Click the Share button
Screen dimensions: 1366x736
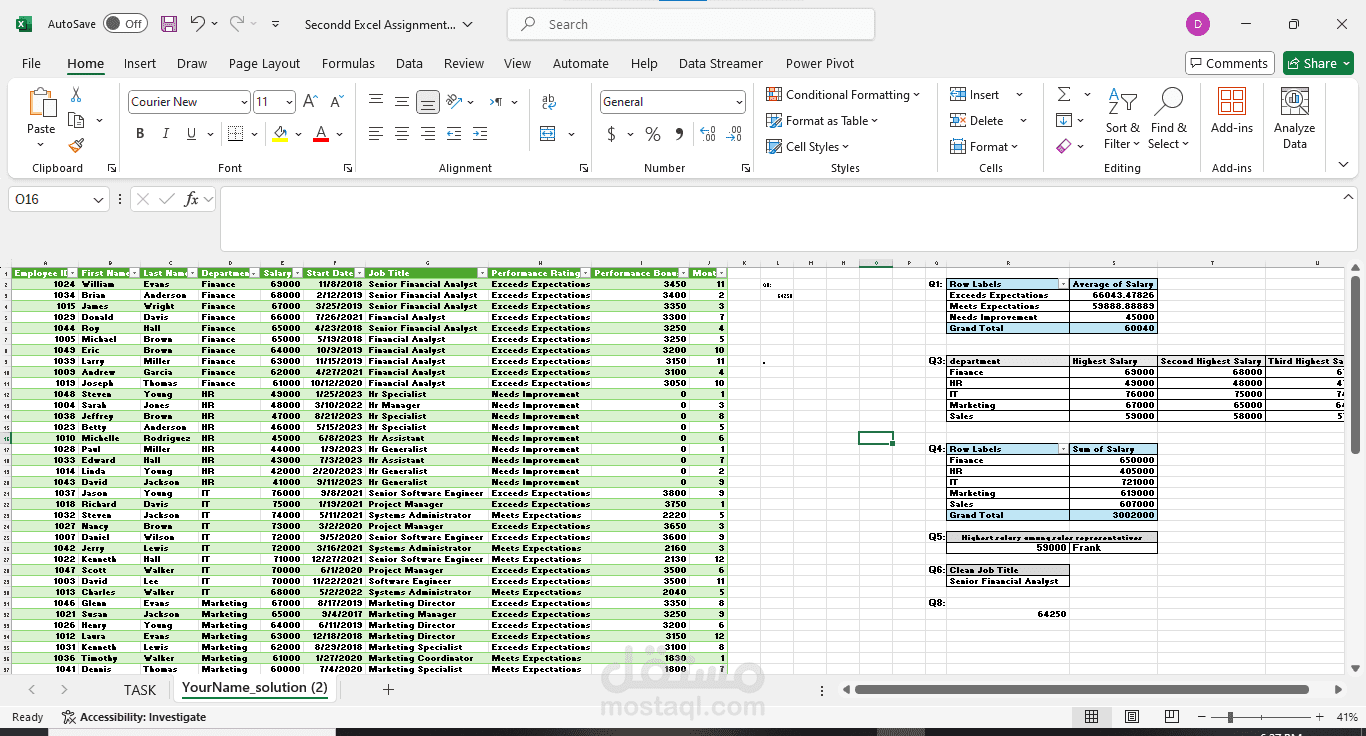click(x=1318, y=63)
